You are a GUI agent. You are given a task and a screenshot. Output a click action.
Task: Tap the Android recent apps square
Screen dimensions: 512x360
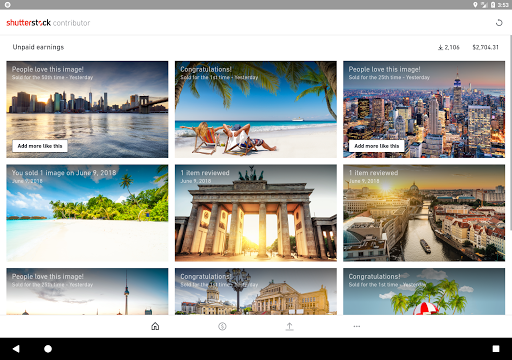[x=496, y=349]
